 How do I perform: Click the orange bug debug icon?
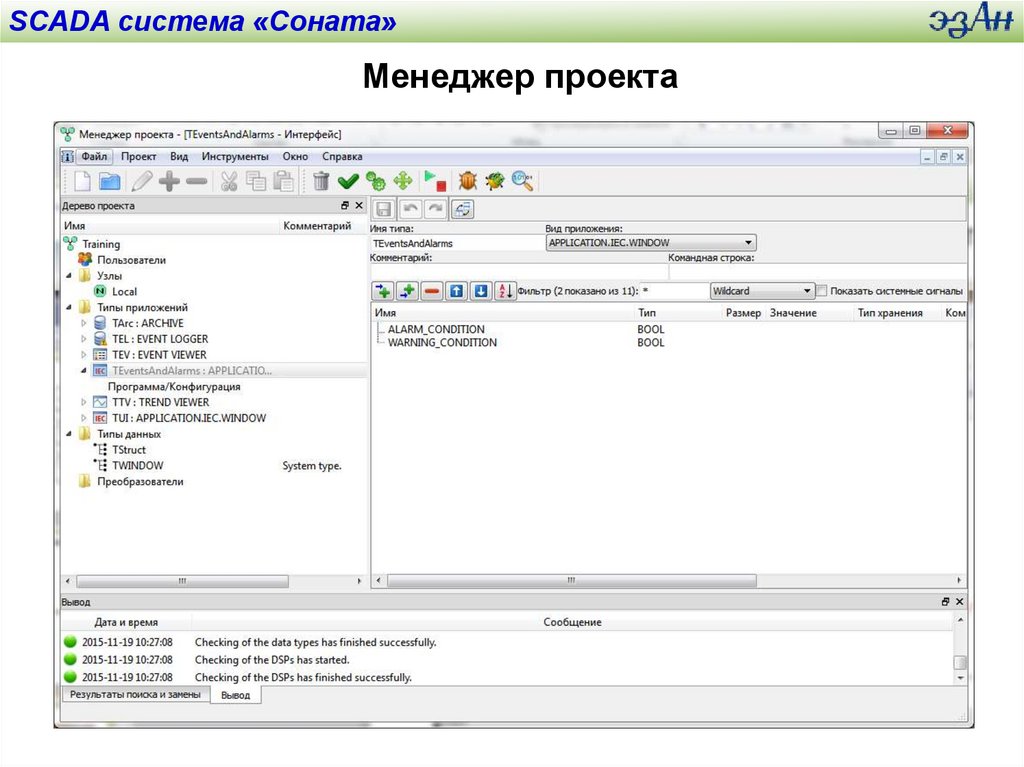pyautogui.click(x=467, y=181)
